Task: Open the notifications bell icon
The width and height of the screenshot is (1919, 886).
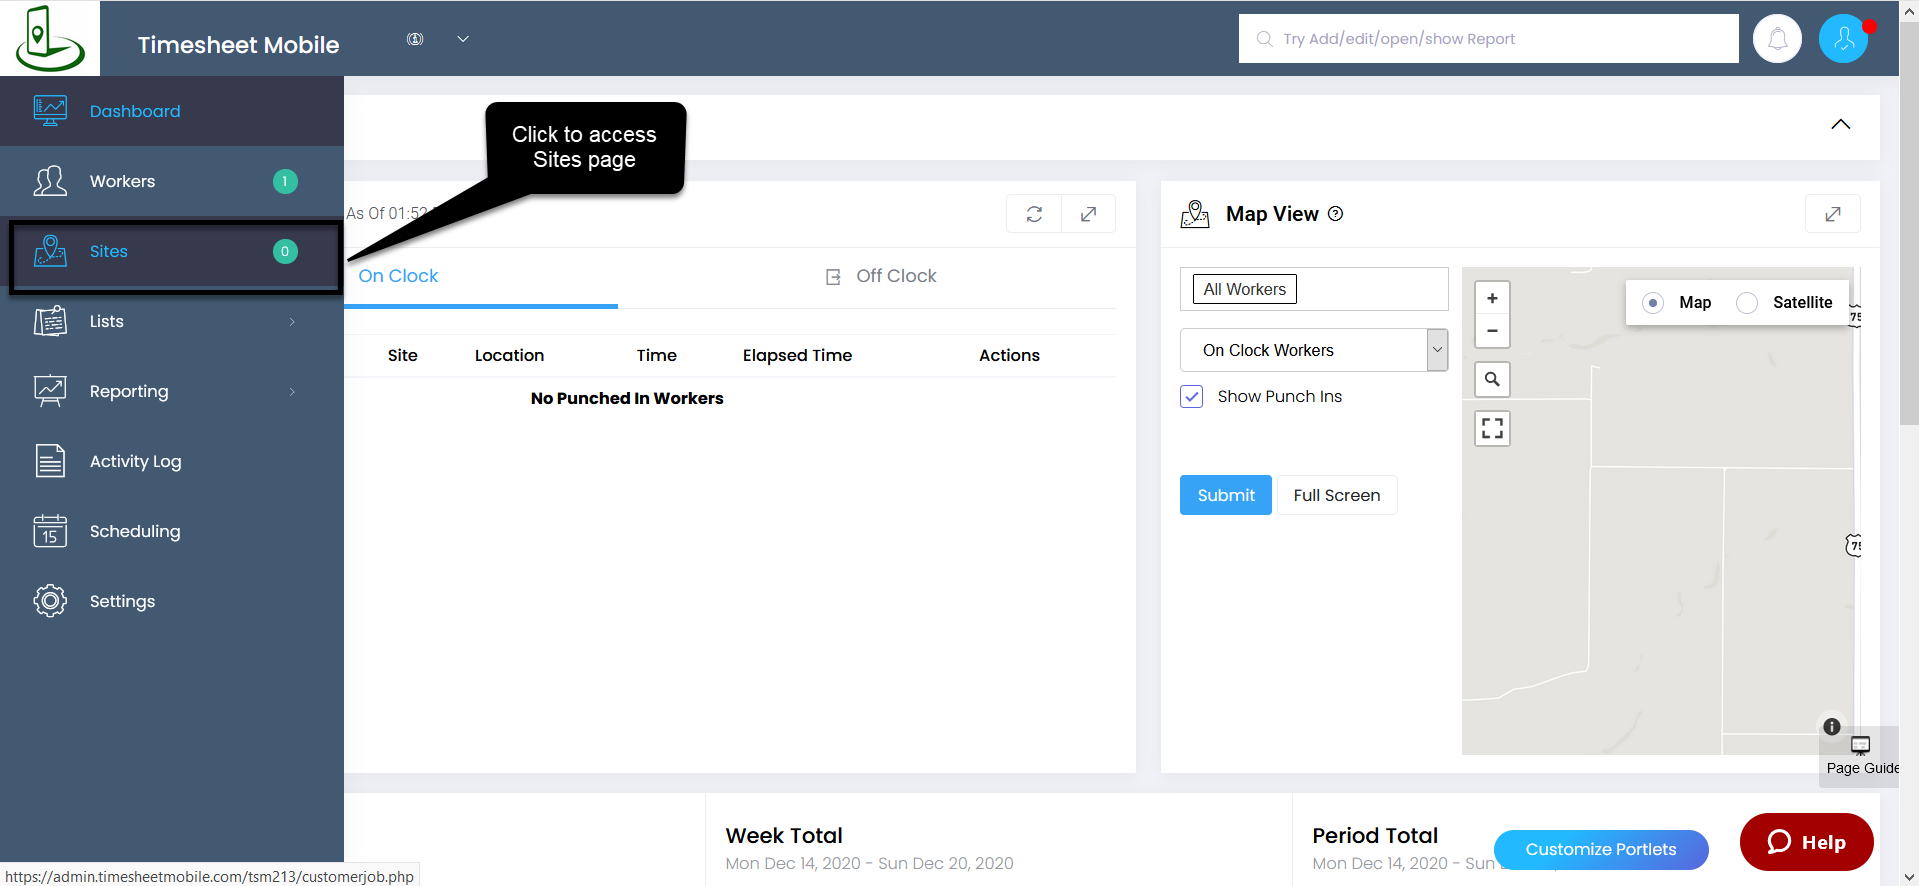Action: [x=1777, y=39]
